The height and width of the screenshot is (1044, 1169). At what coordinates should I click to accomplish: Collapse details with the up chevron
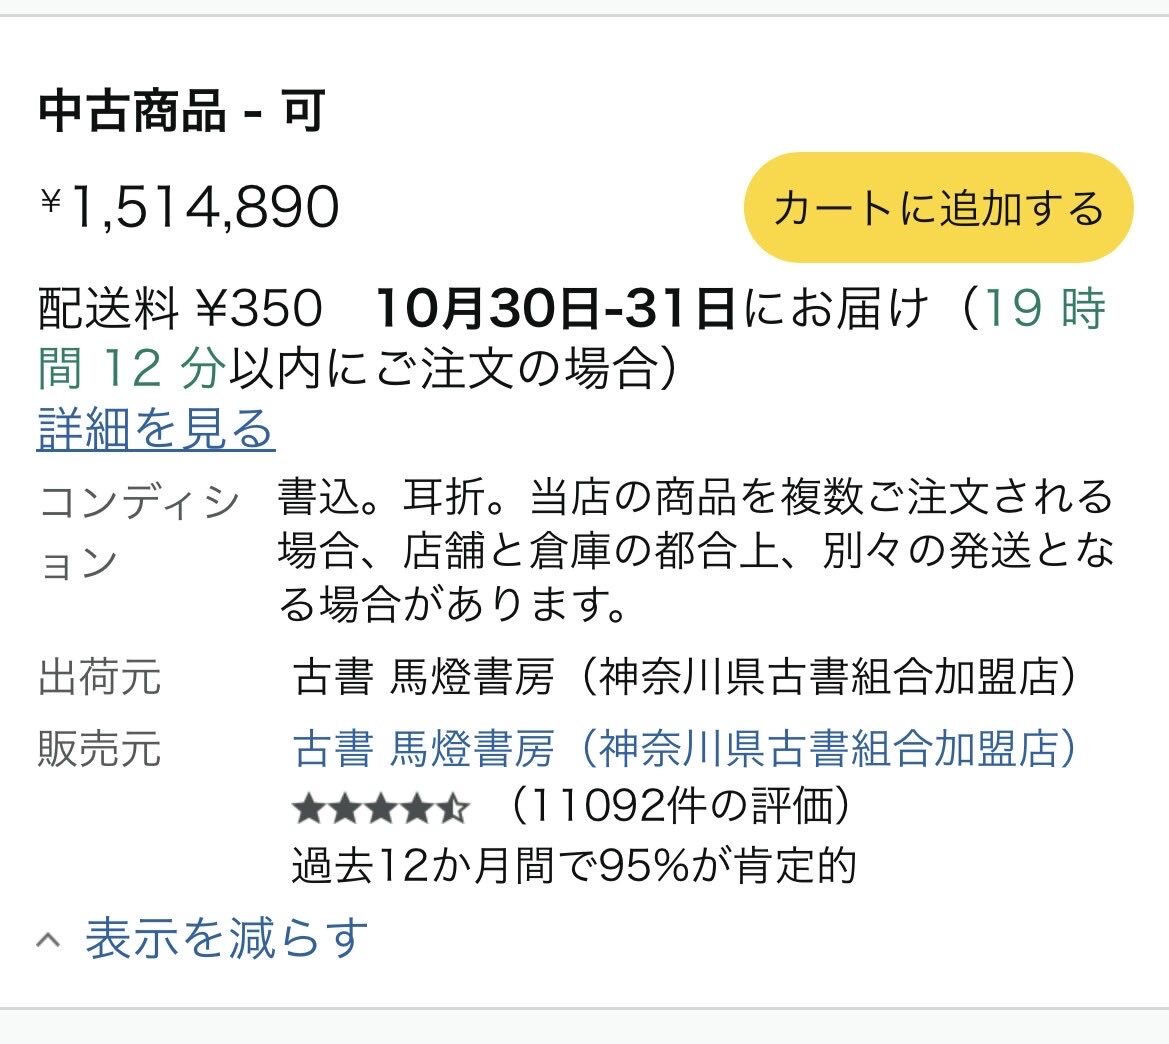(x=48, y=940)
